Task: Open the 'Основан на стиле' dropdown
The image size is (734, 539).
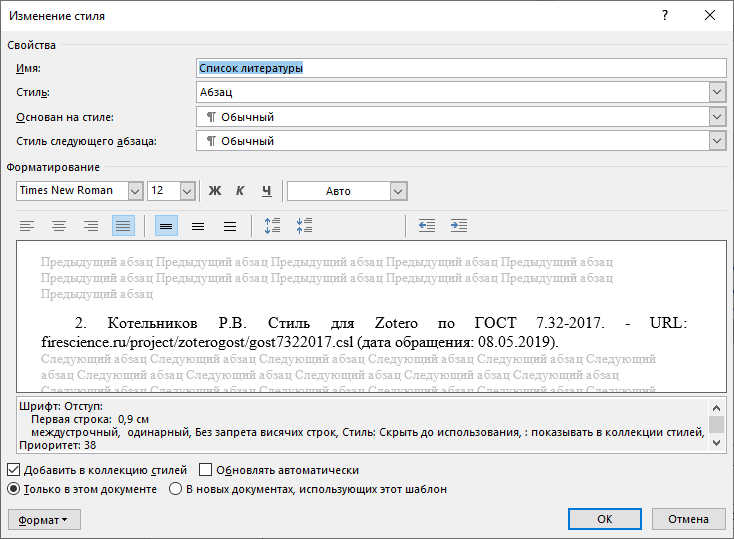Action: pyautogui.click(x=717, y=117)
